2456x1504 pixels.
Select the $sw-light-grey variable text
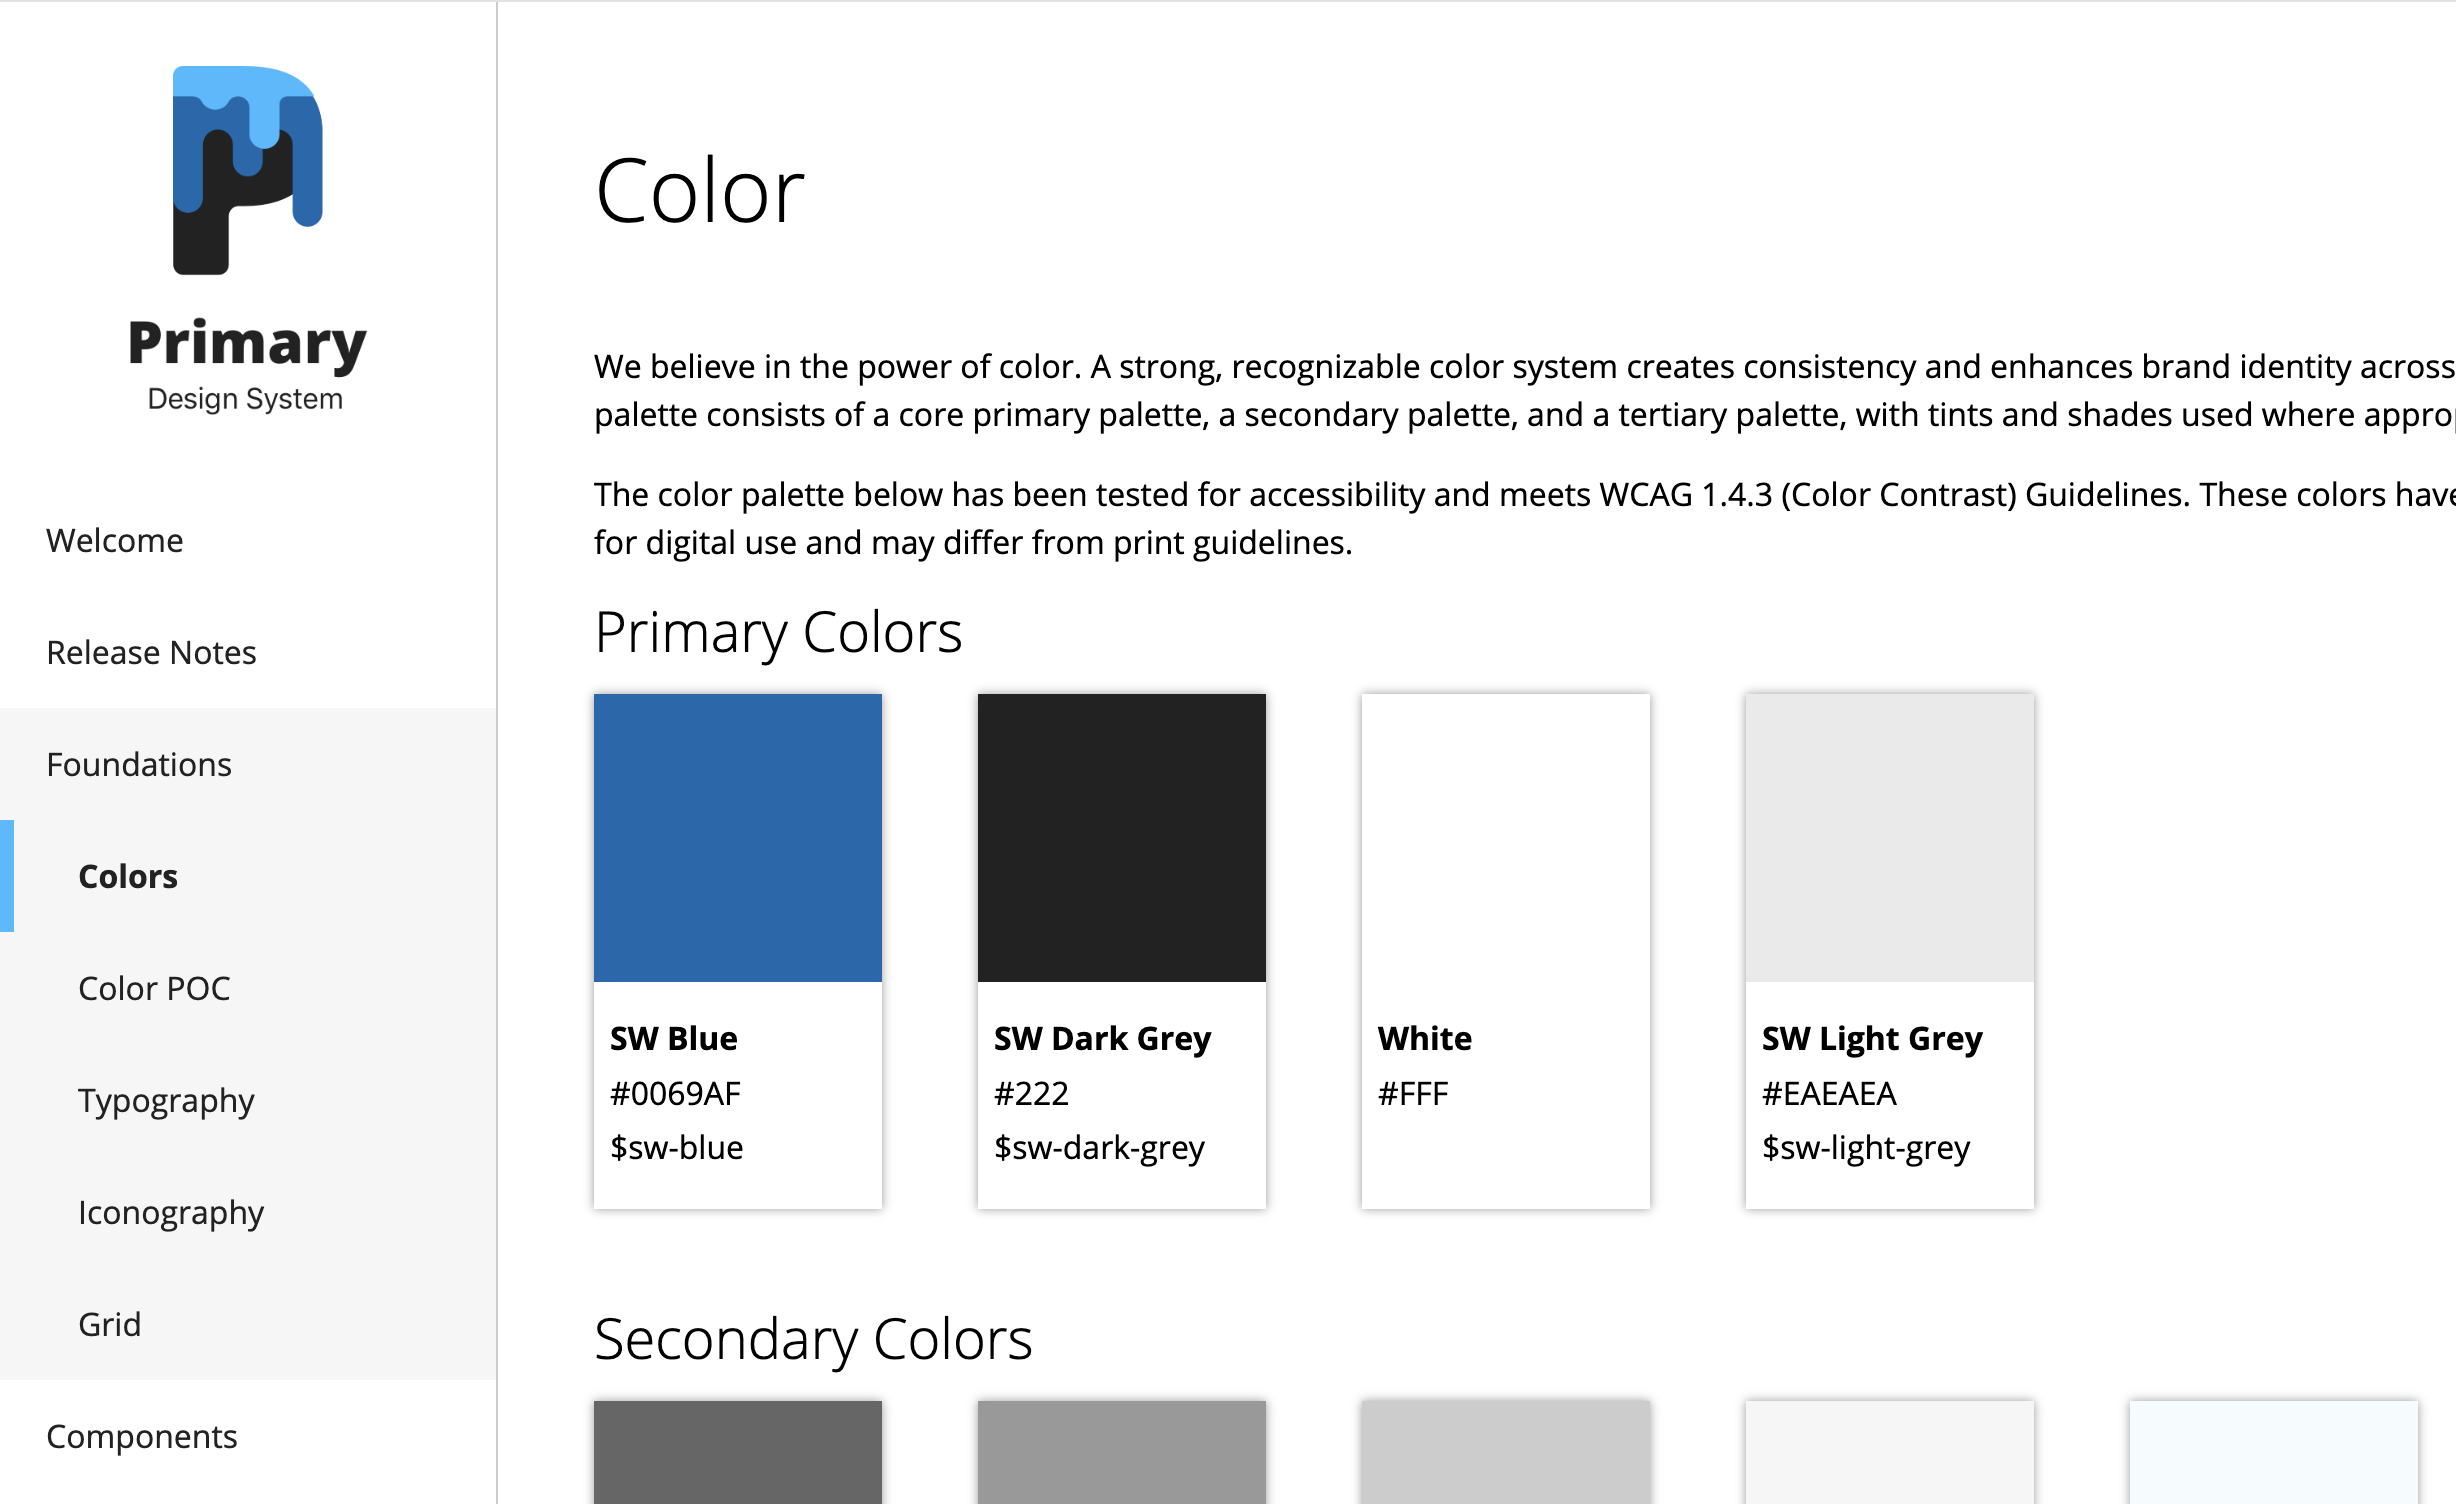coord(1866,1148)
